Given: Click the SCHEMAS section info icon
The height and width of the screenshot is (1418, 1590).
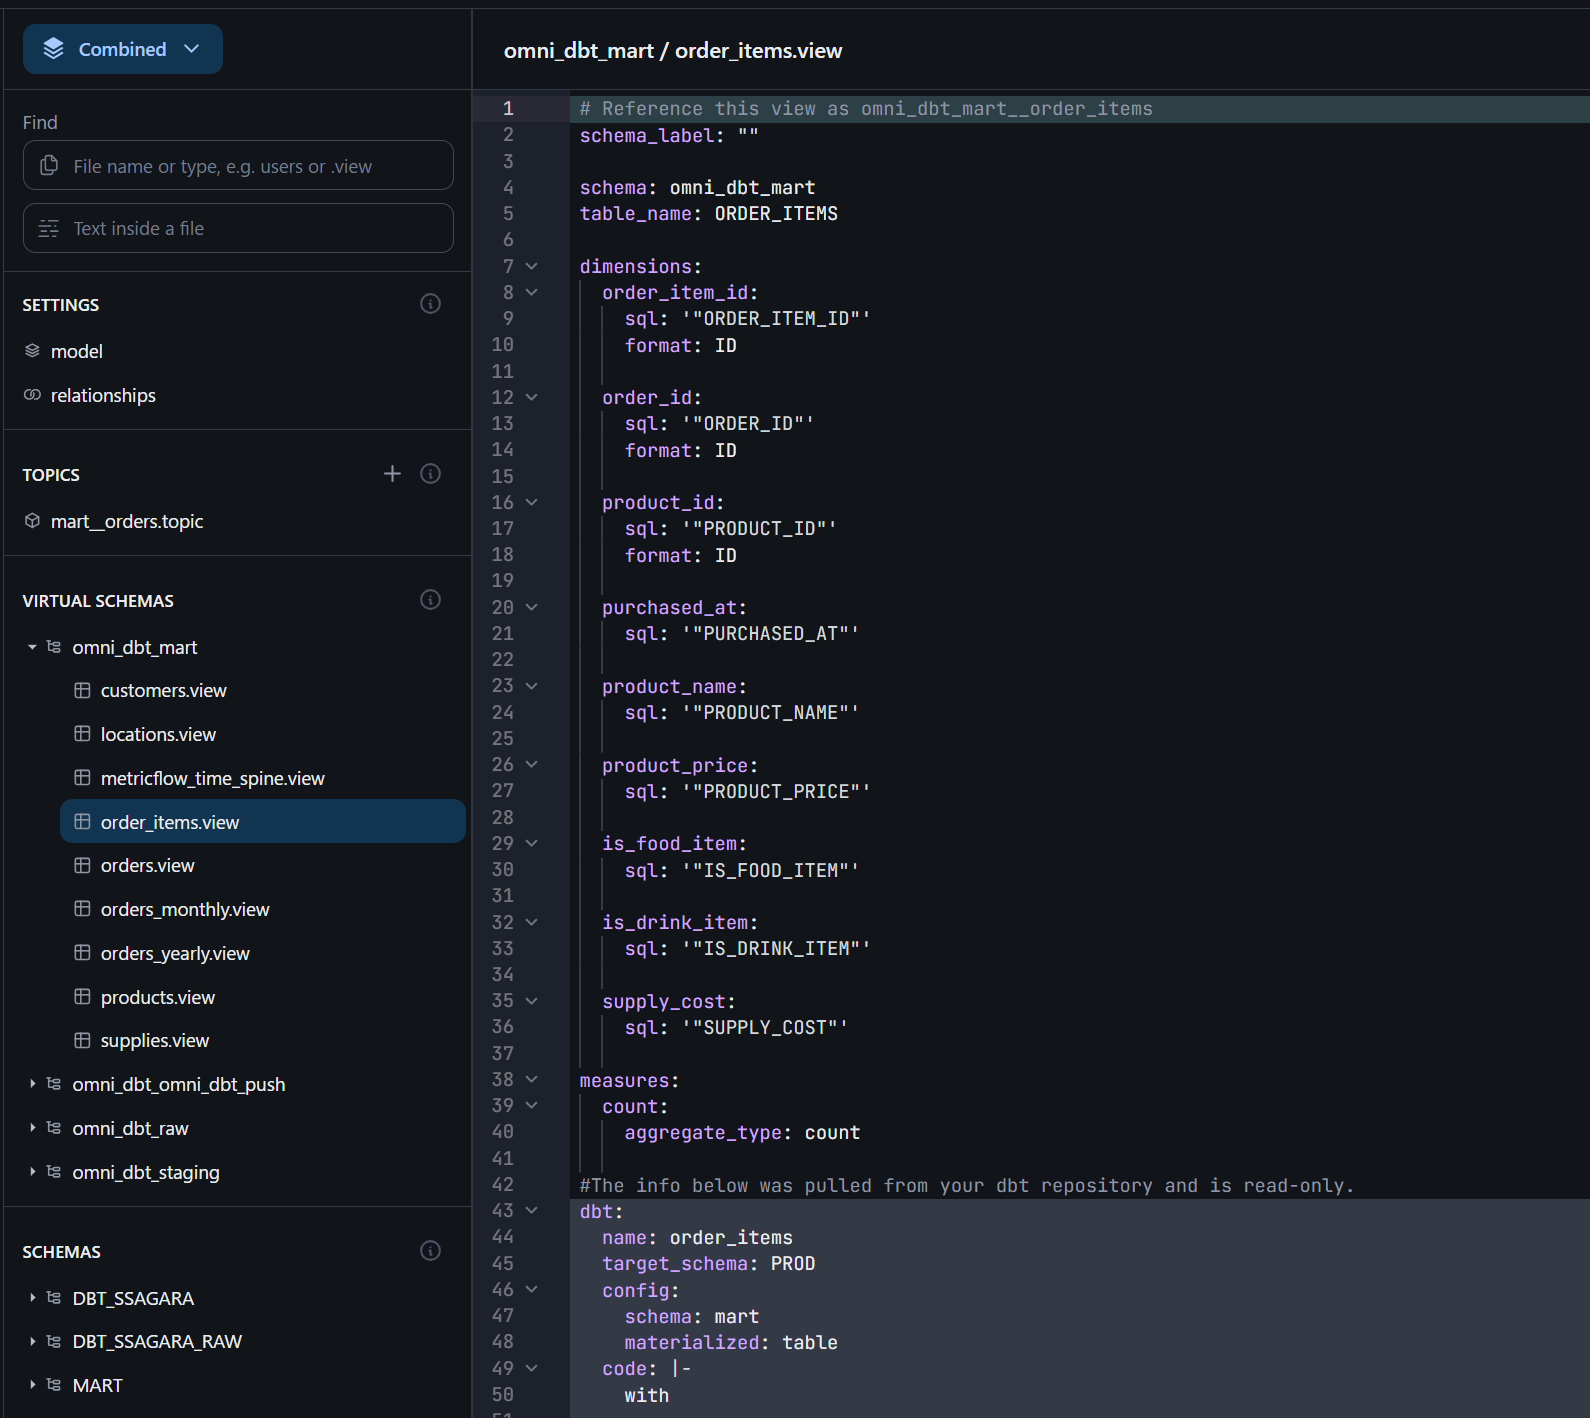Looking at the screenshot, I should point(430,1251).
